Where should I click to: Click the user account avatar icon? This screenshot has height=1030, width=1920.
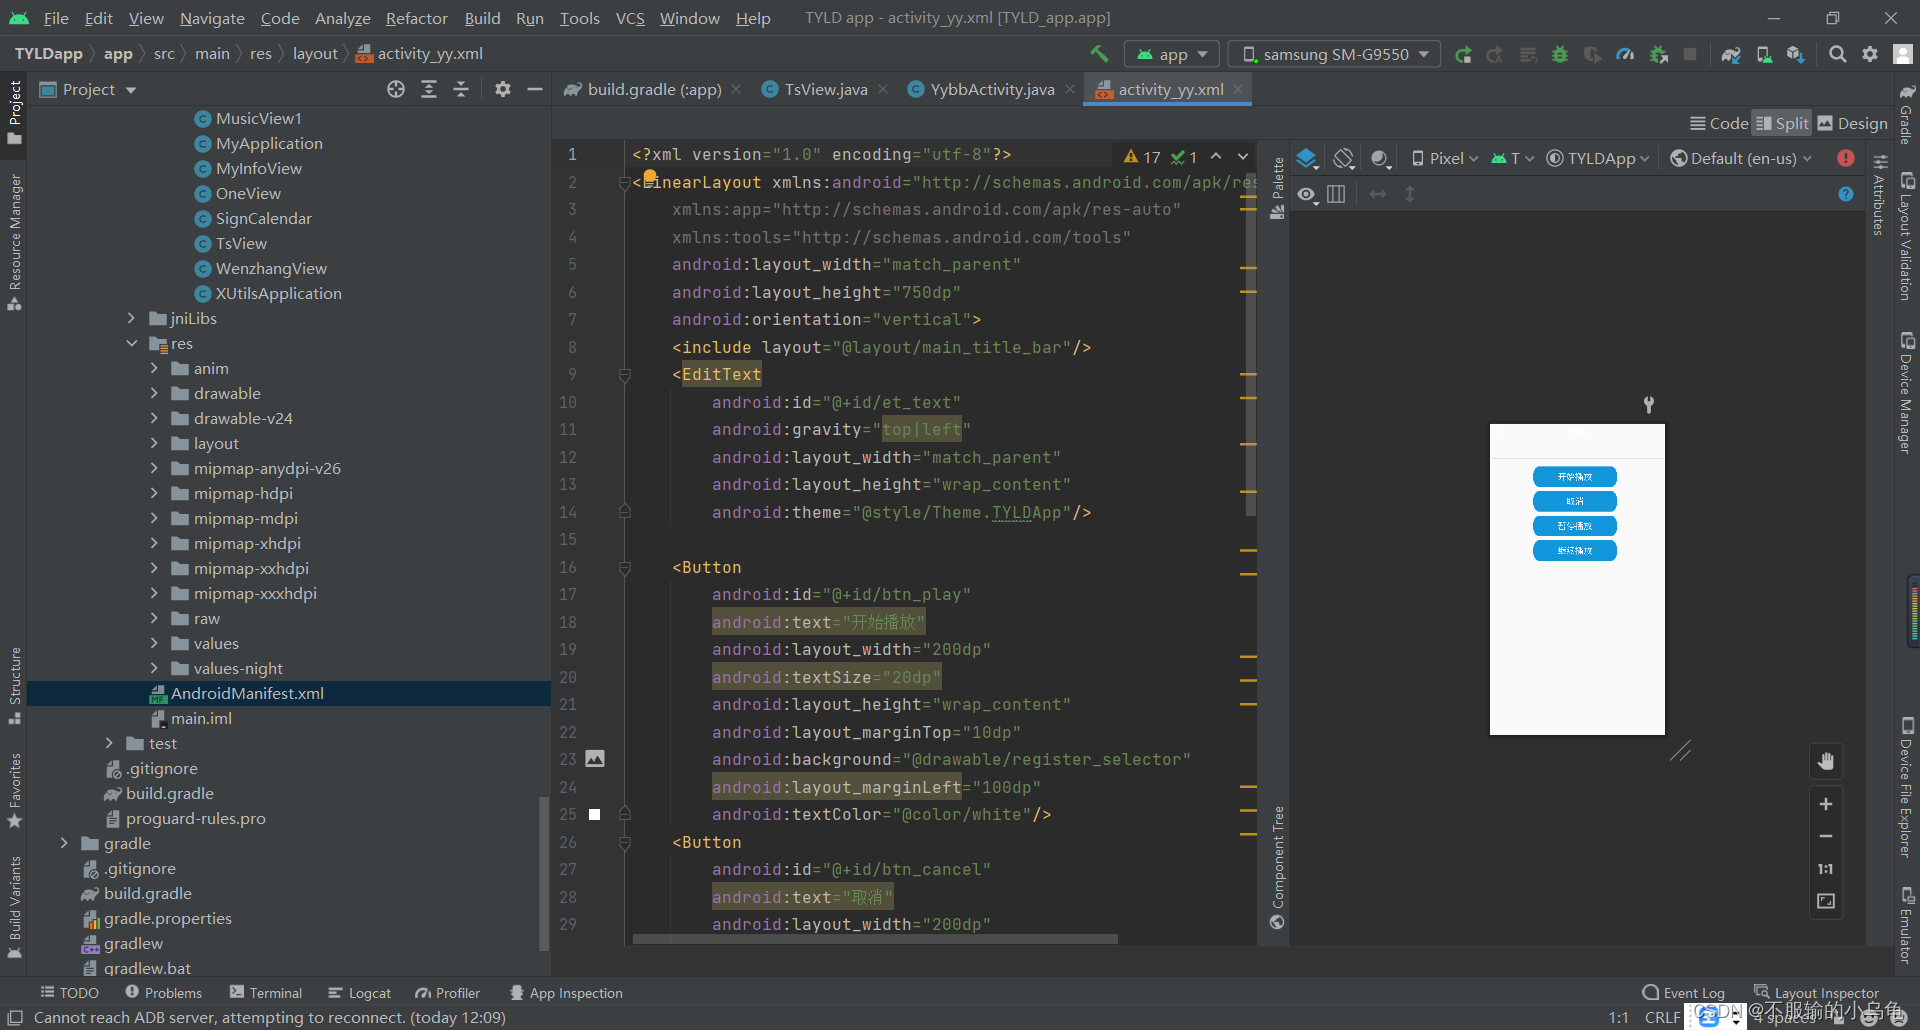tap(1903, 55)
